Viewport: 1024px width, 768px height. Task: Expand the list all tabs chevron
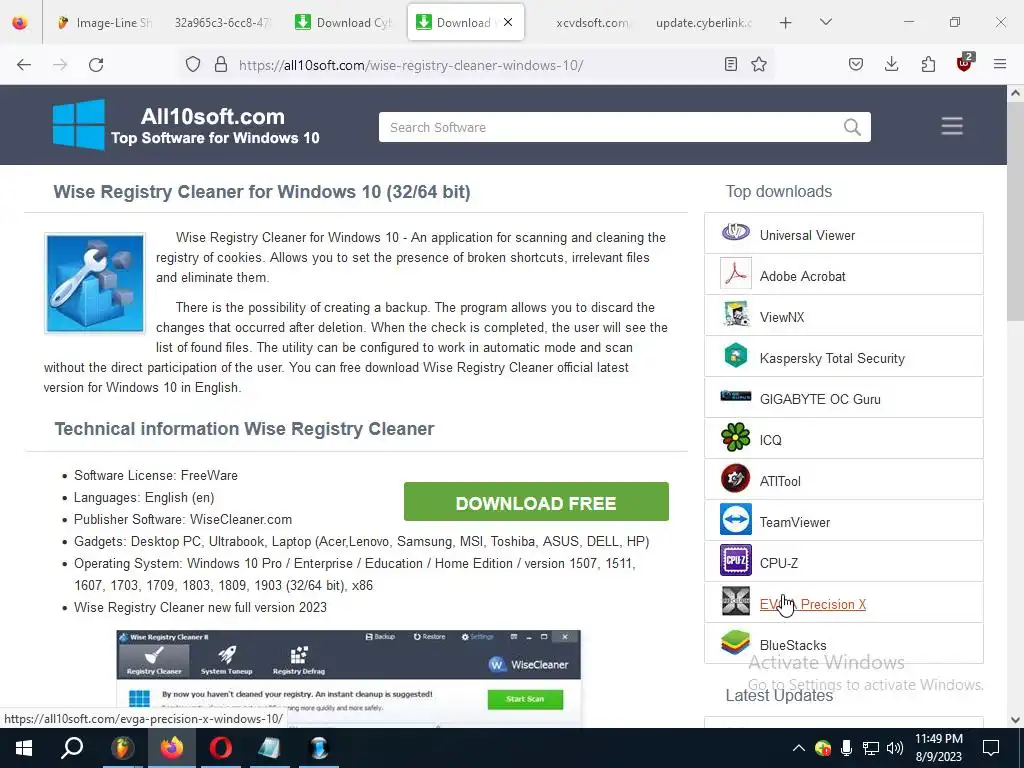825,22
